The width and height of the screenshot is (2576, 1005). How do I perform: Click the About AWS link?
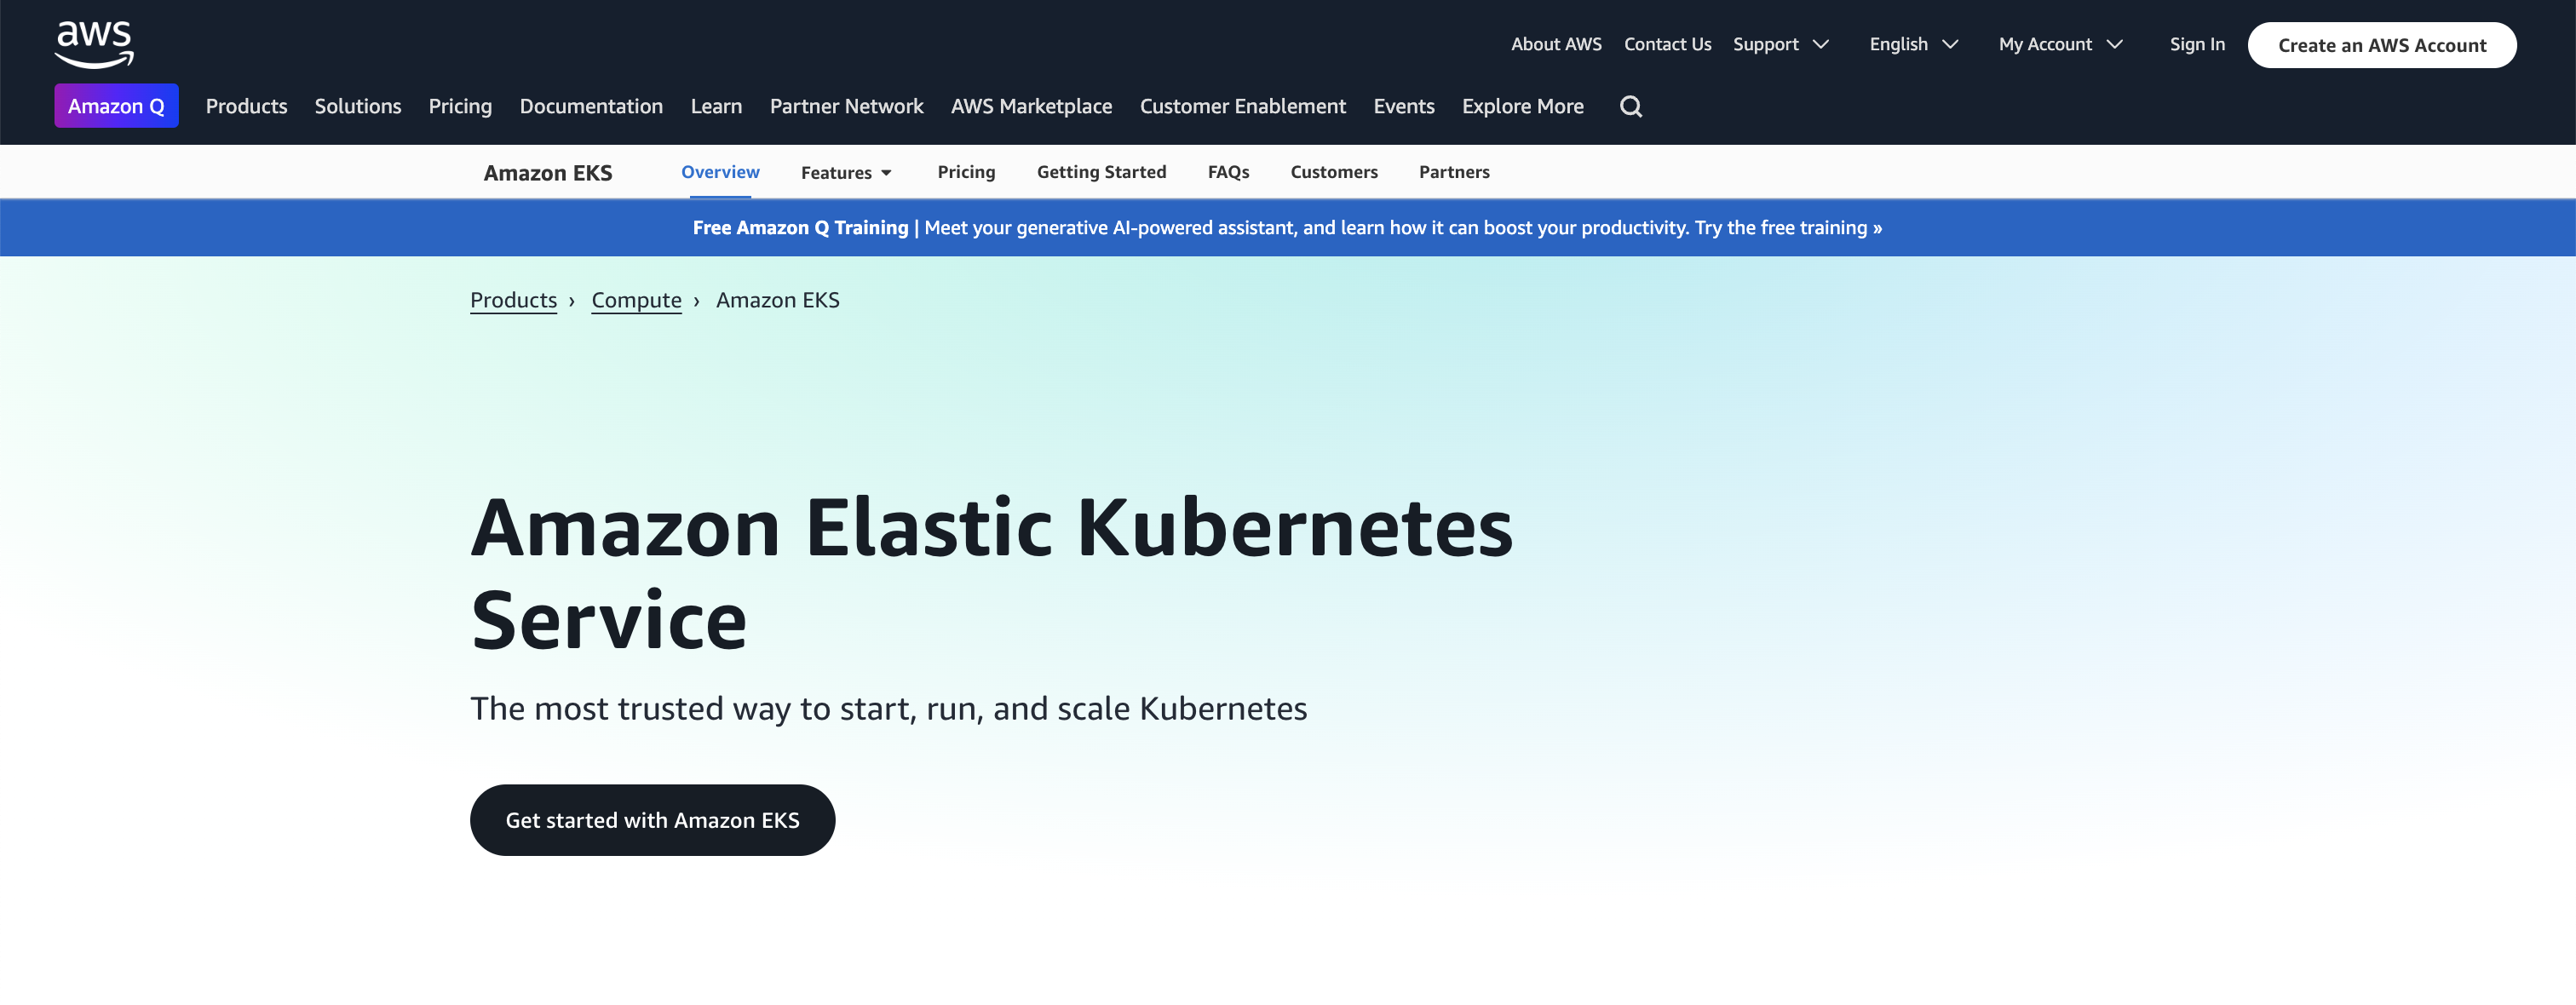1556,44
